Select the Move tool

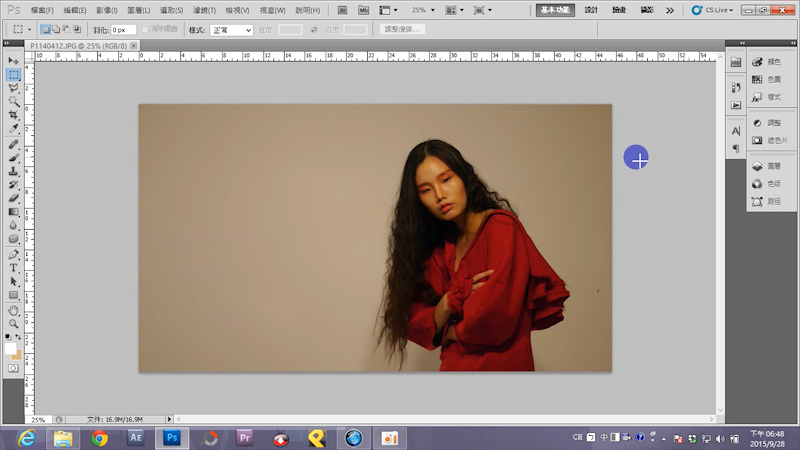coord(13,61)
